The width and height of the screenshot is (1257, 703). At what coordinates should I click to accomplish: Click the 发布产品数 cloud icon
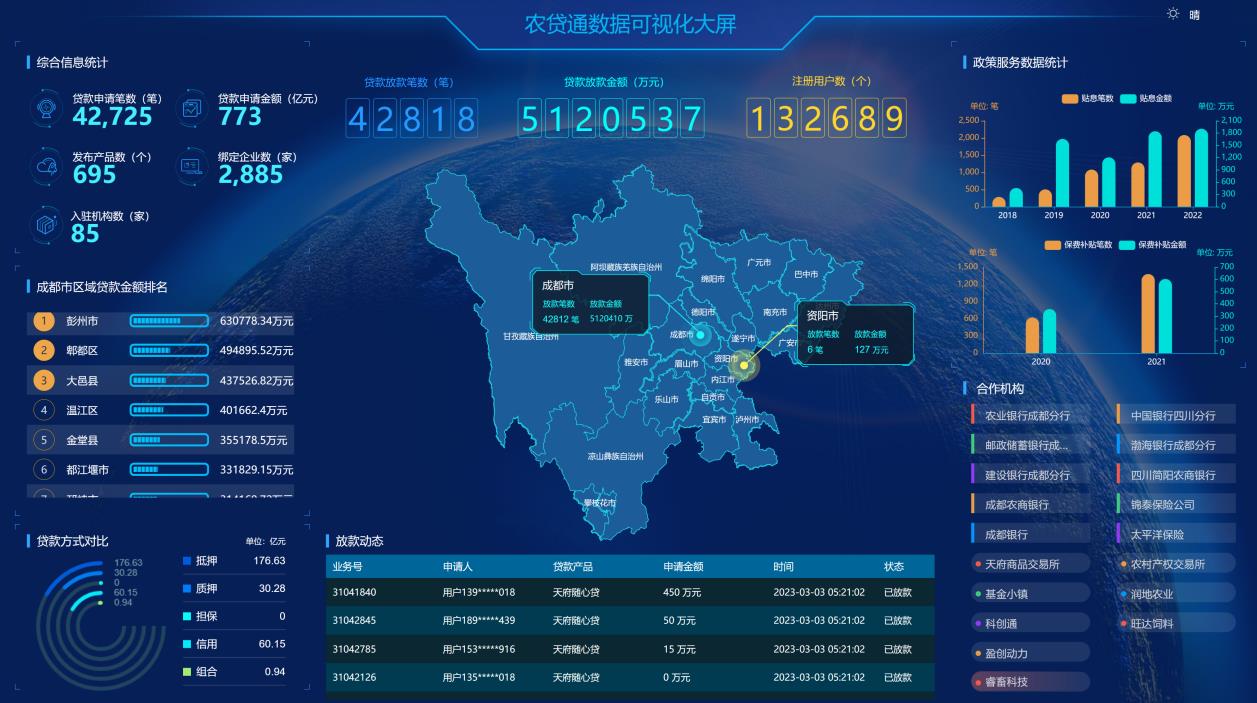pos(47,166)
